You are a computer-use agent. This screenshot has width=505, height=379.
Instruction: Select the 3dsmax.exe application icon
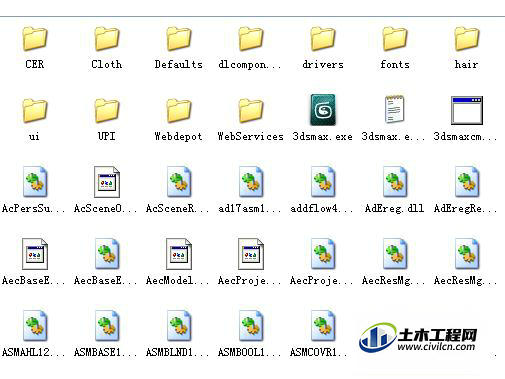(x=323, y=110)
